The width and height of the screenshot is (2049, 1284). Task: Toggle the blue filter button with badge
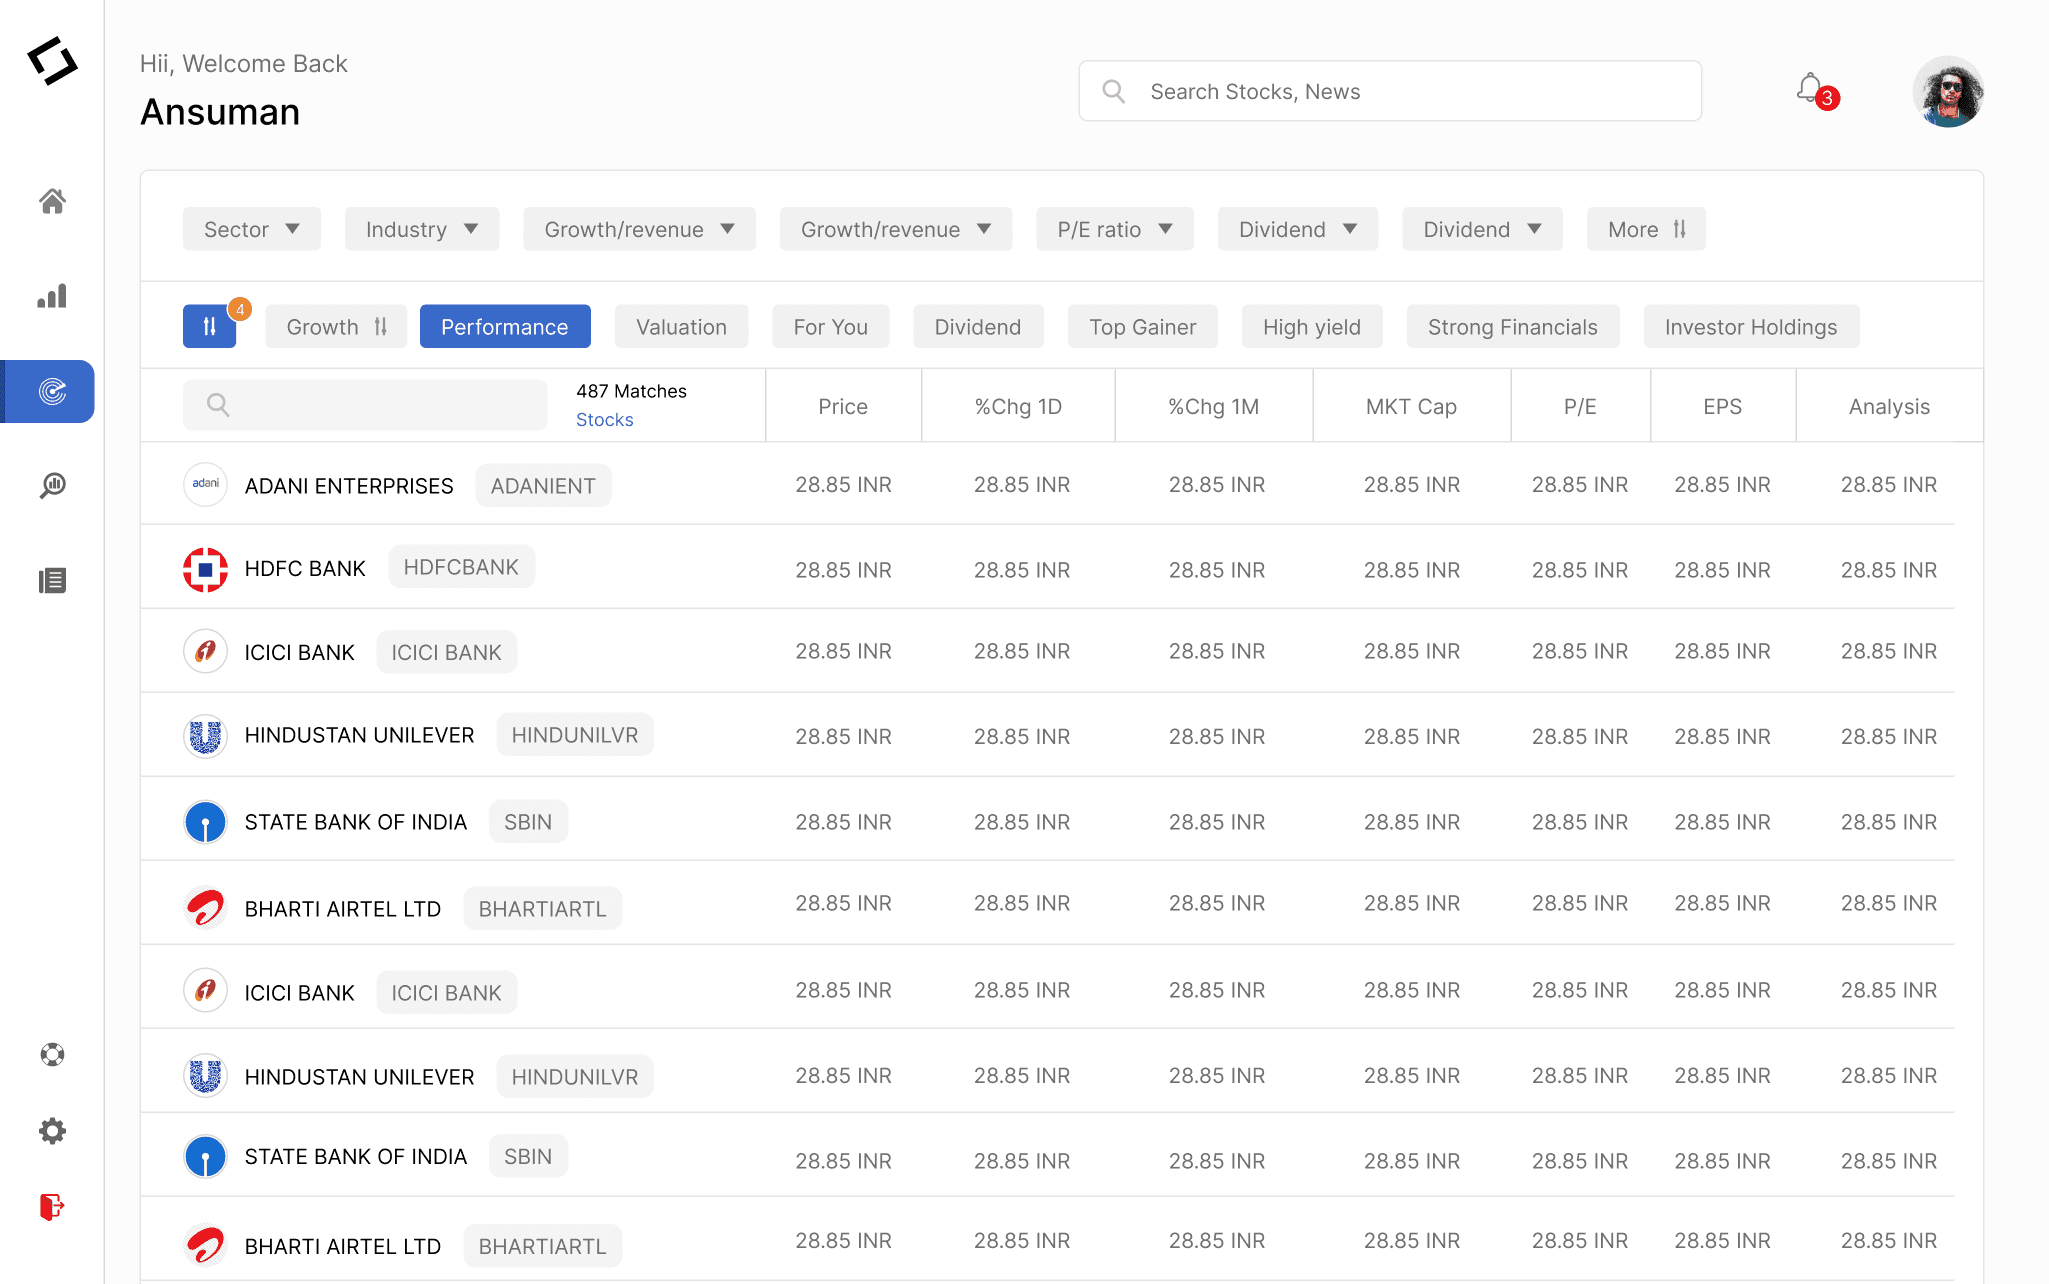(209, 327)
